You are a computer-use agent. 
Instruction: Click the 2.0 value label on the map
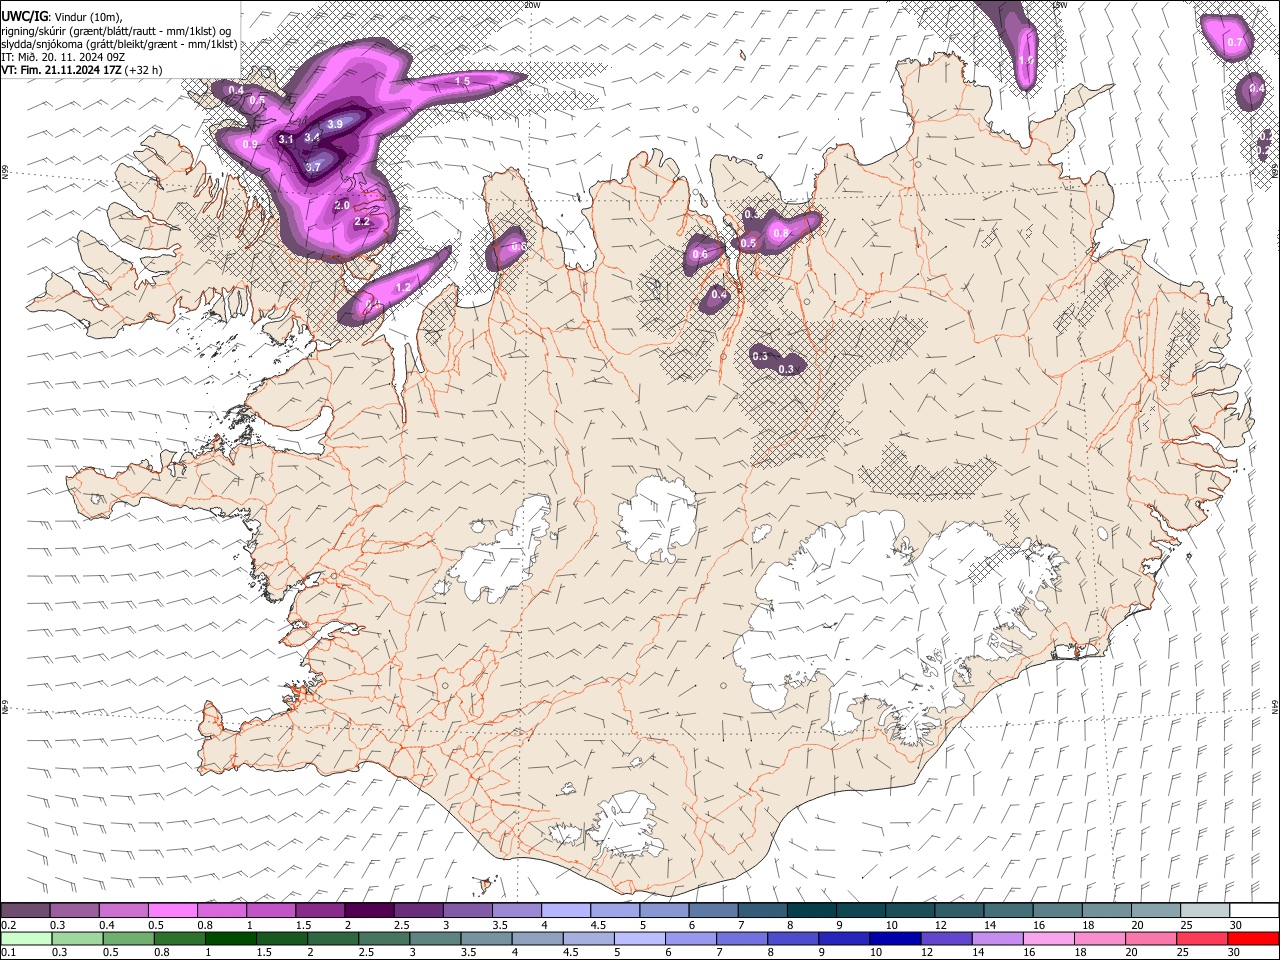(x=341, y=205)
